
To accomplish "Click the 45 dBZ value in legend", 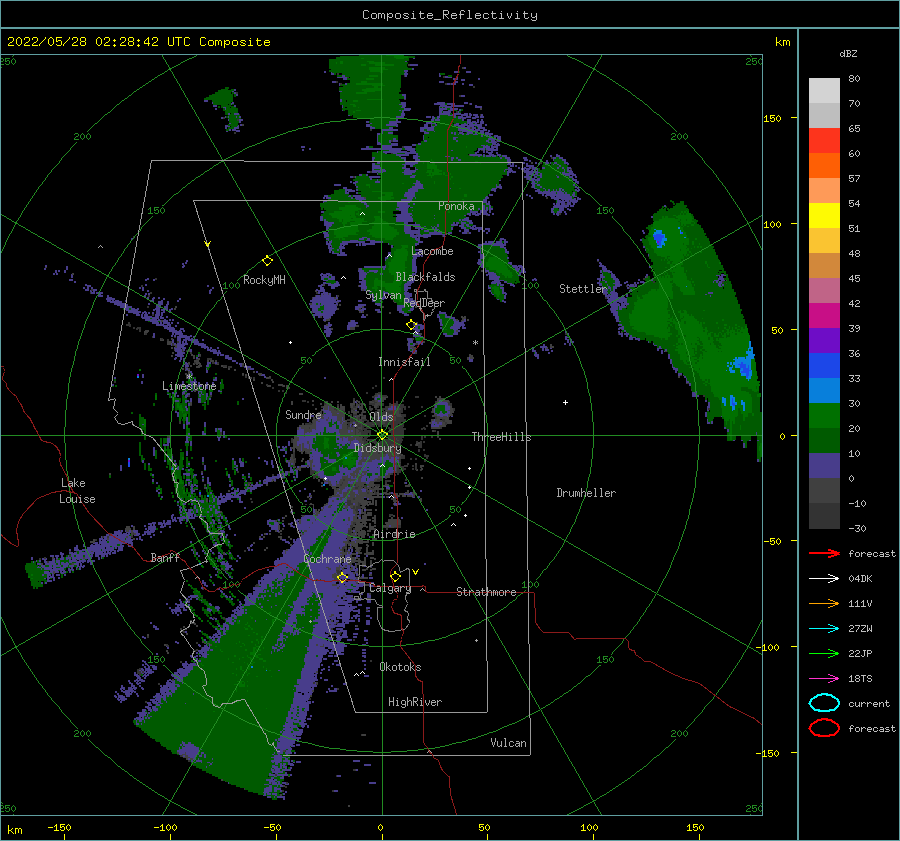I will [x=854, y=278].
